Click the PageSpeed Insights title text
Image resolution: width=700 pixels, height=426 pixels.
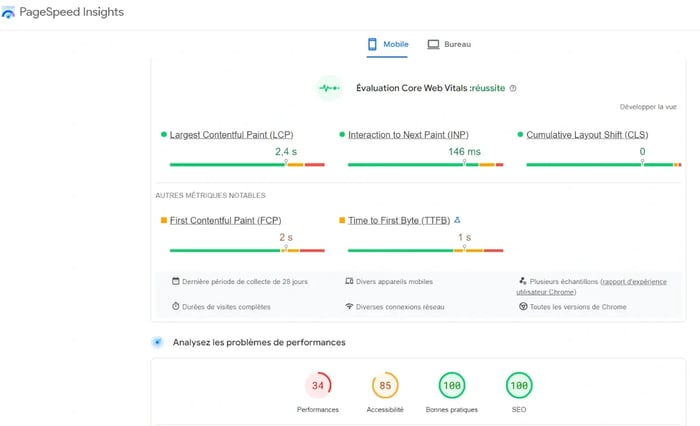(x=71, y=12)
